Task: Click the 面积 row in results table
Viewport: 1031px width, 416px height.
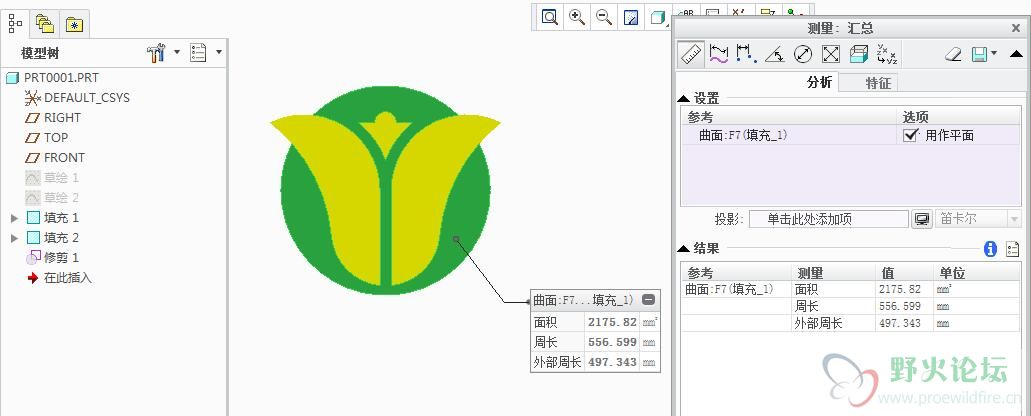Action: (851, 289)
